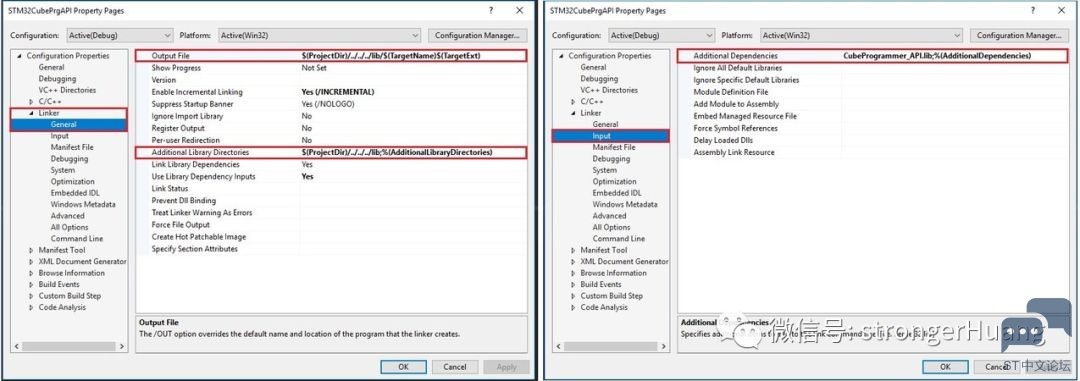Viewport: 1080px width, 381px height.
Task: Expand Manifest Tool node in left tree
Action: 31,250
